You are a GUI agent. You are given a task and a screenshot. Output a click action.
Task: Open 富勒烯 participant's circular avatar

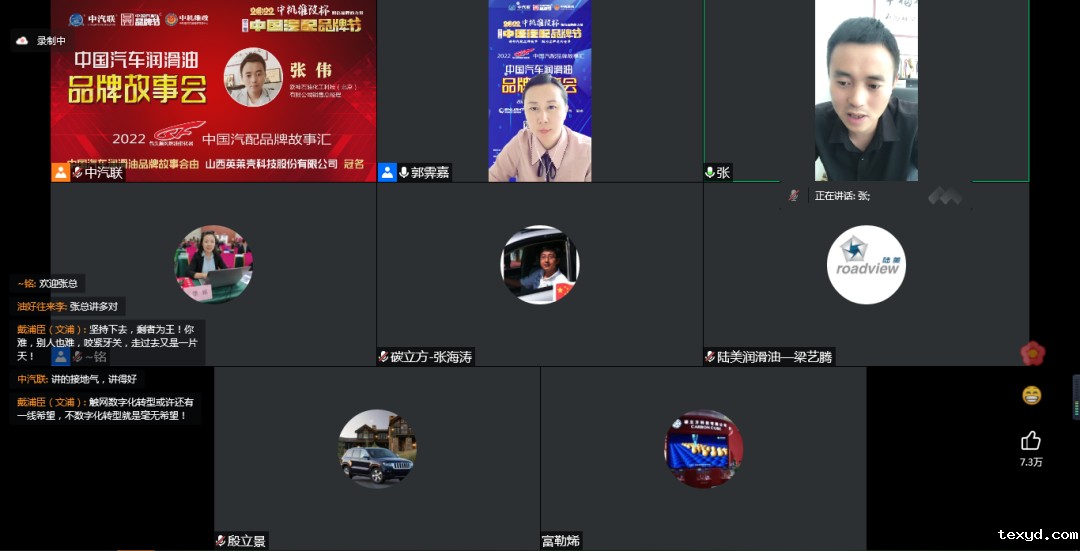pos(703,449)
